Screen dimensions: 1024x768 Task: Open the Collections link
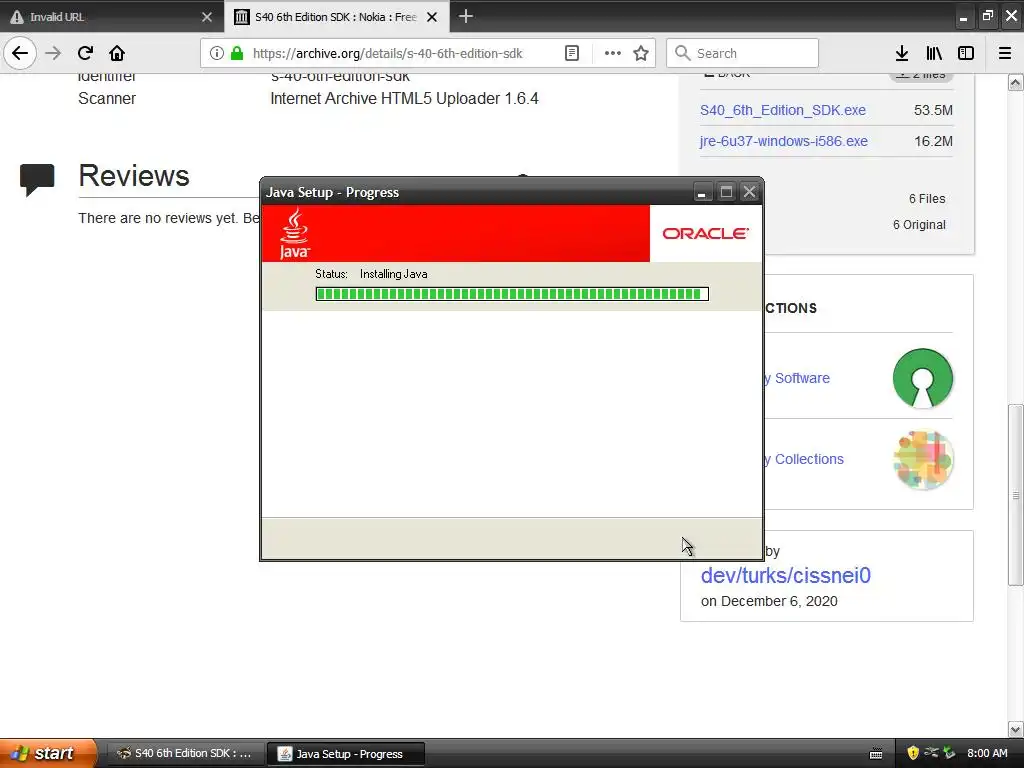804,459
